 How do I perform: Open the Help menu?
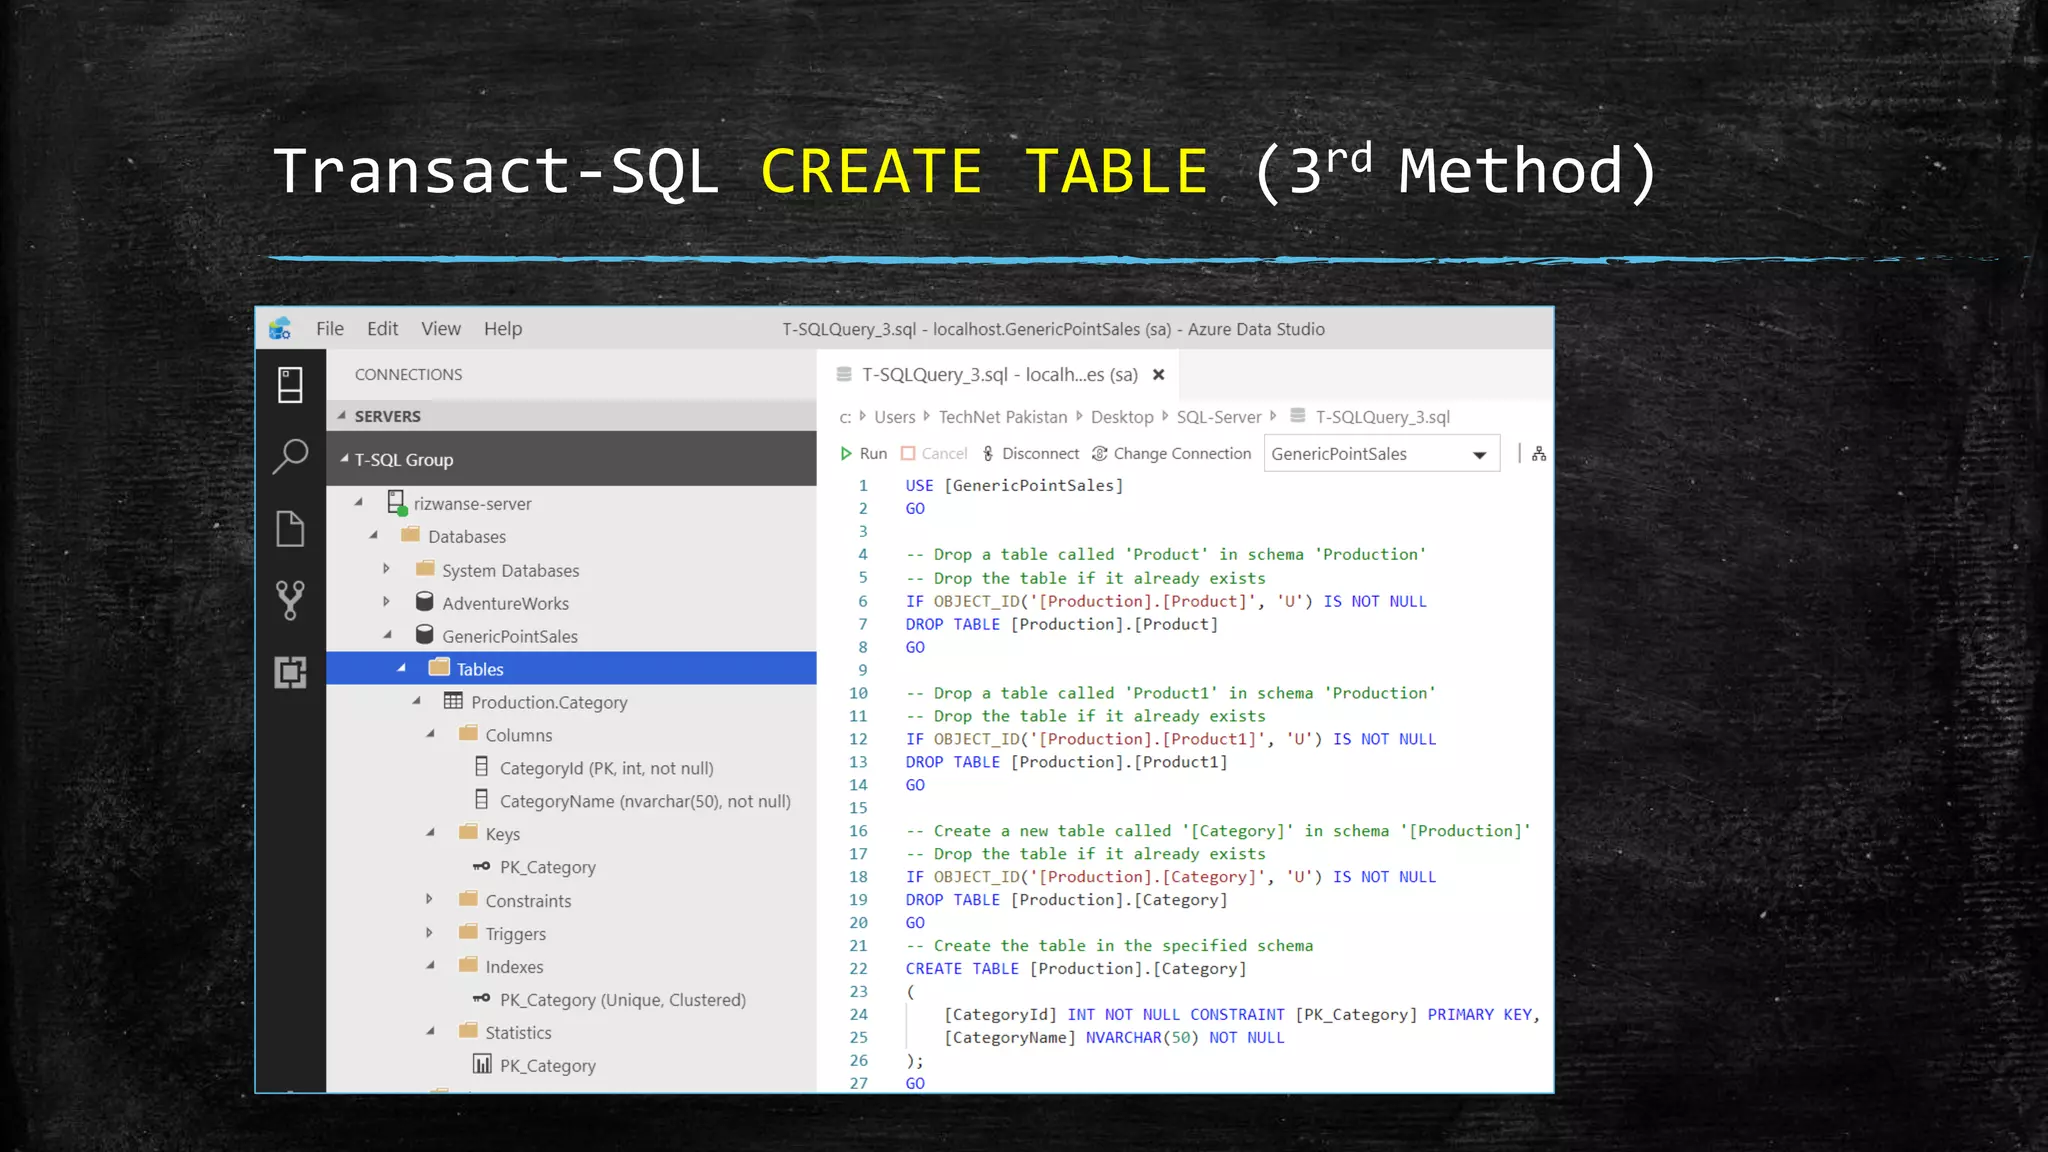point(503,329)
